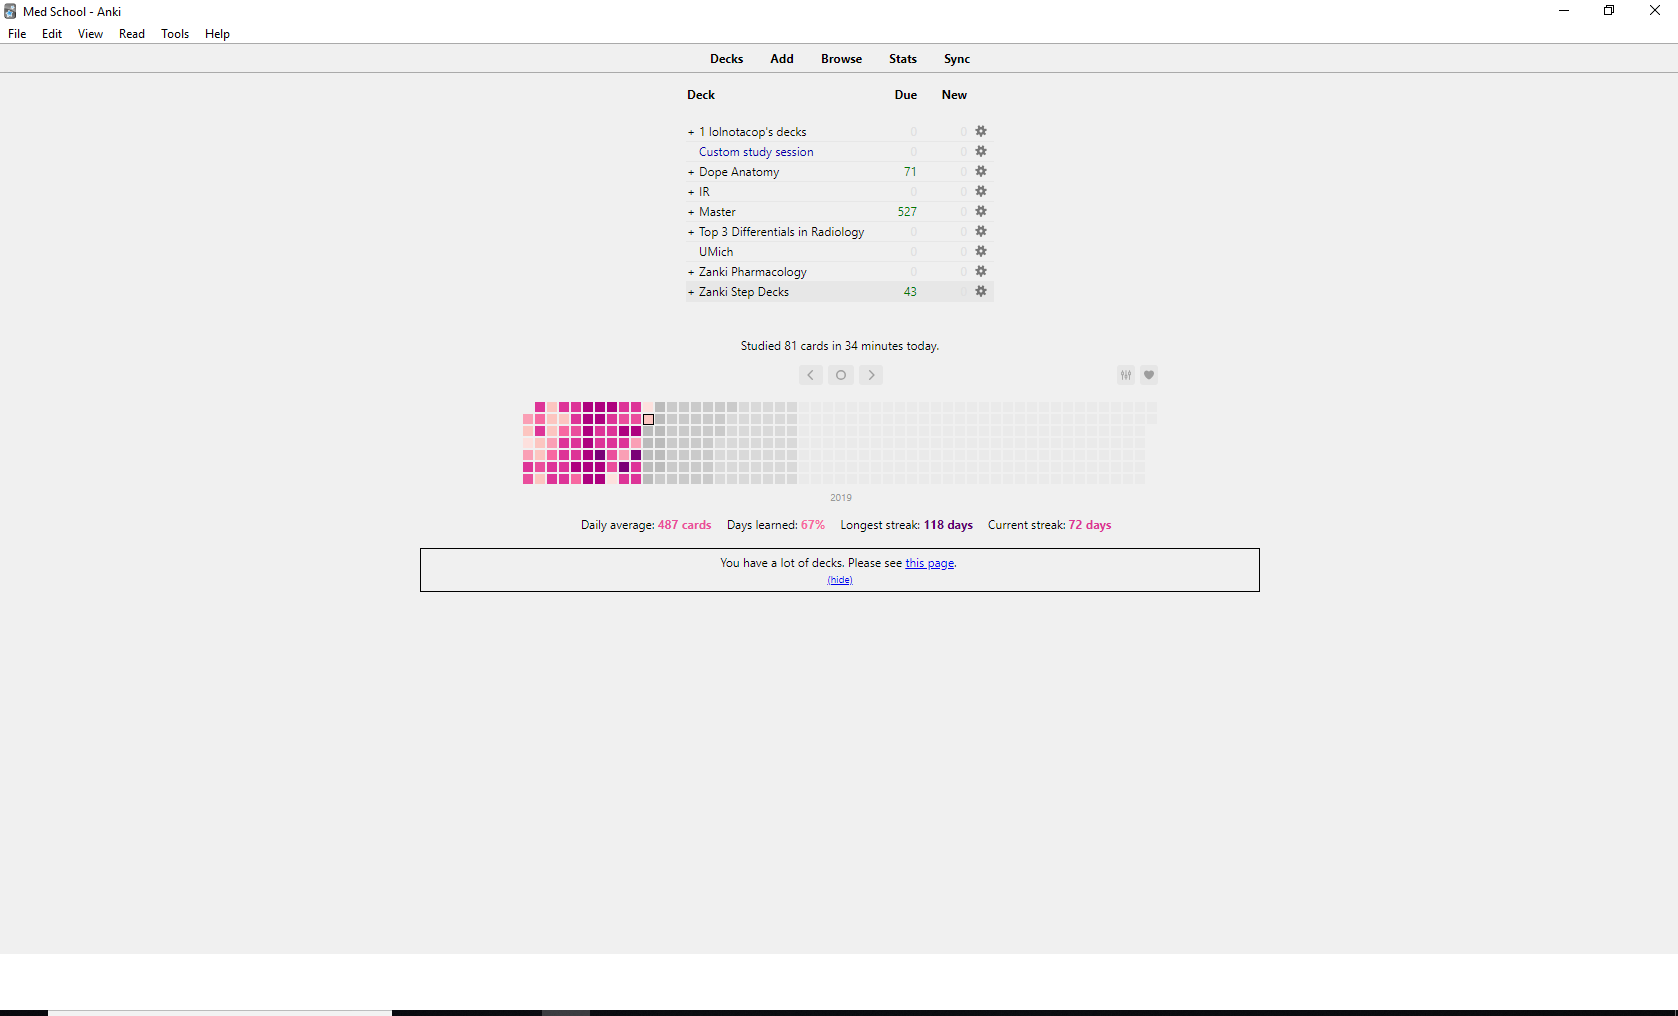
Task: Open the Read menu
Action: tap(132, 34)
